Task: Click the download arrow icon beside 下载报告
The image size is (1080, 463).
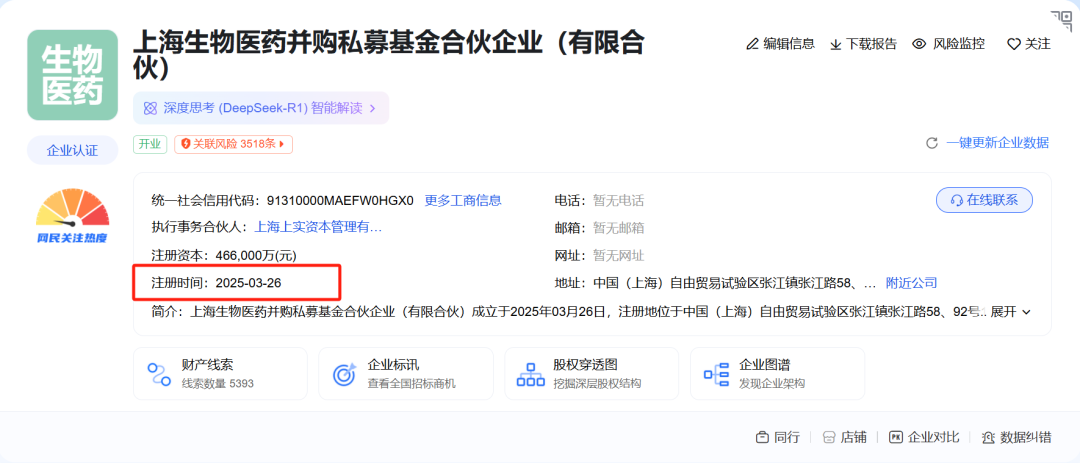Action: pos(835,45)
